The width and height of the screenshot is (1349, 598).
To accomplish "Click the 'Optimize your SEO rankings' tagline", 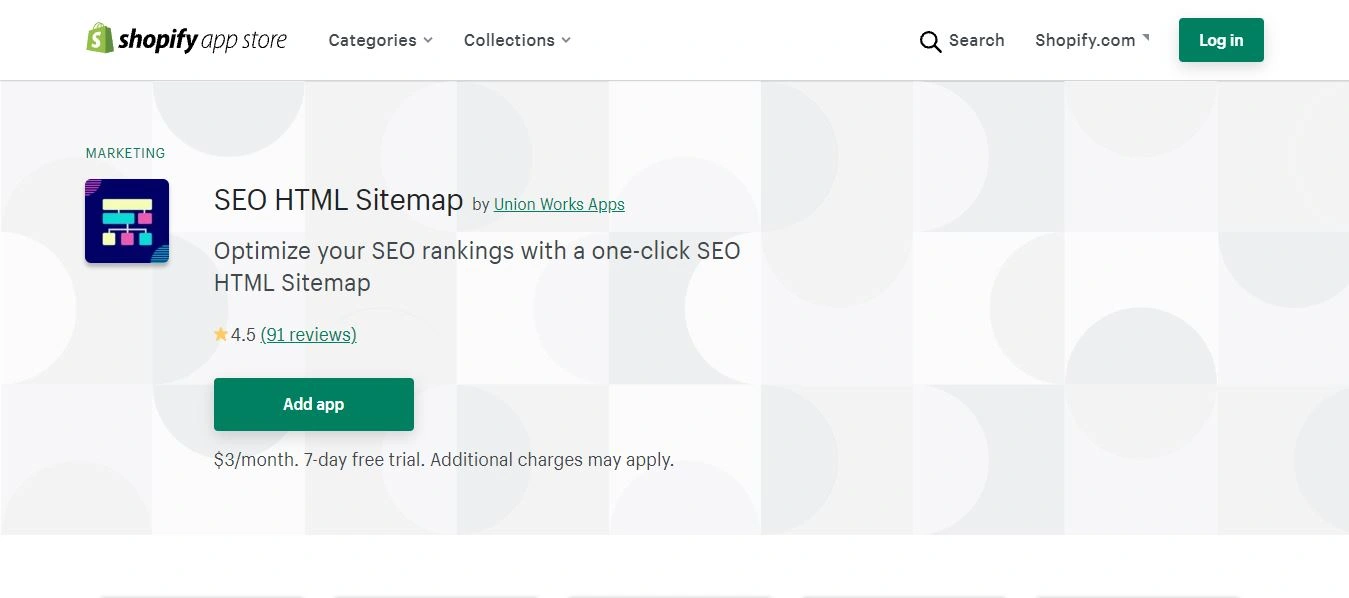I will [477, 267].
